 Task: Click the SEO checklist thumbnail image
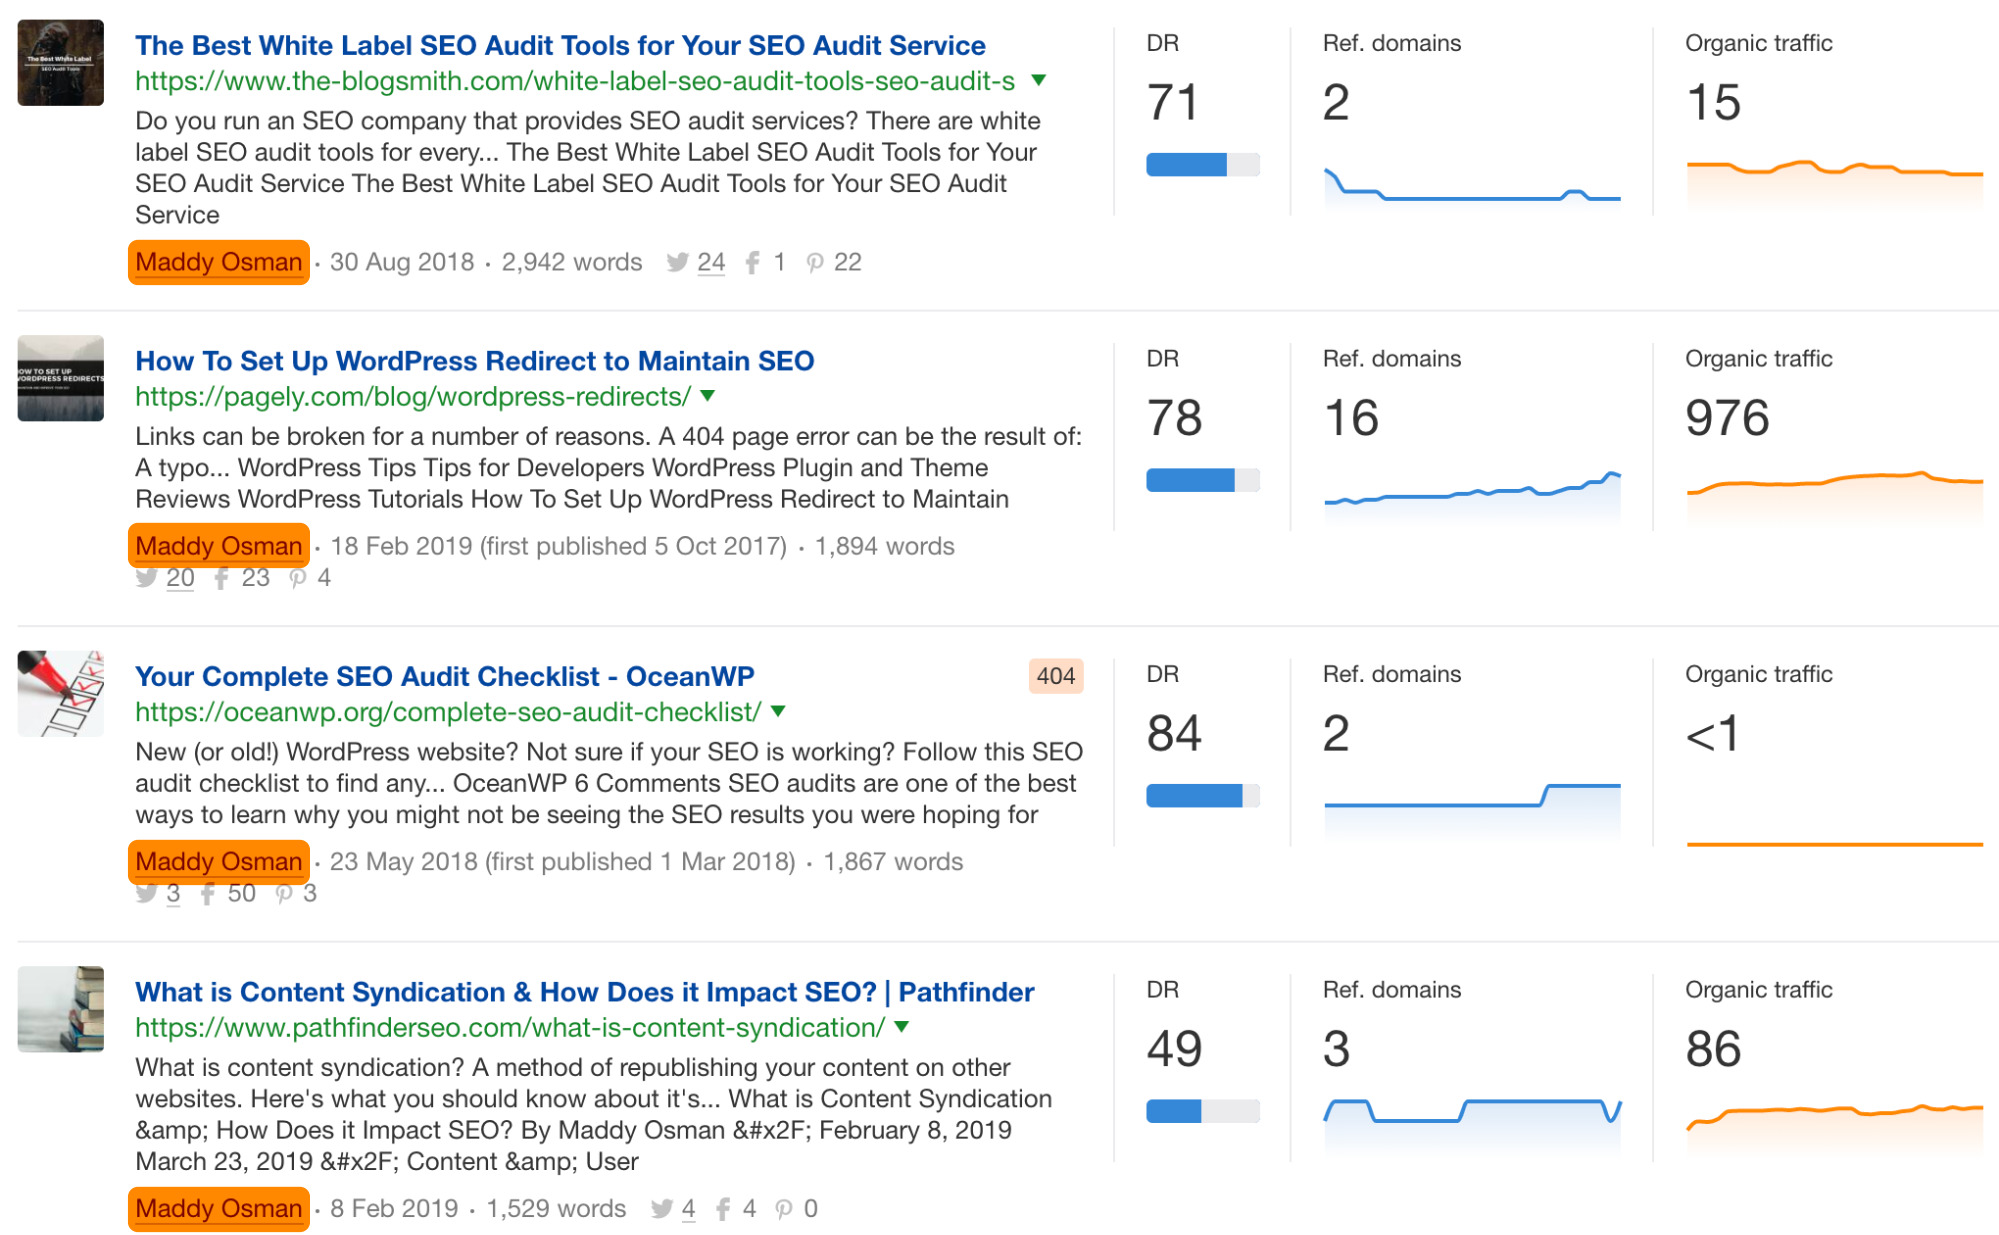(x=61, y=694)
